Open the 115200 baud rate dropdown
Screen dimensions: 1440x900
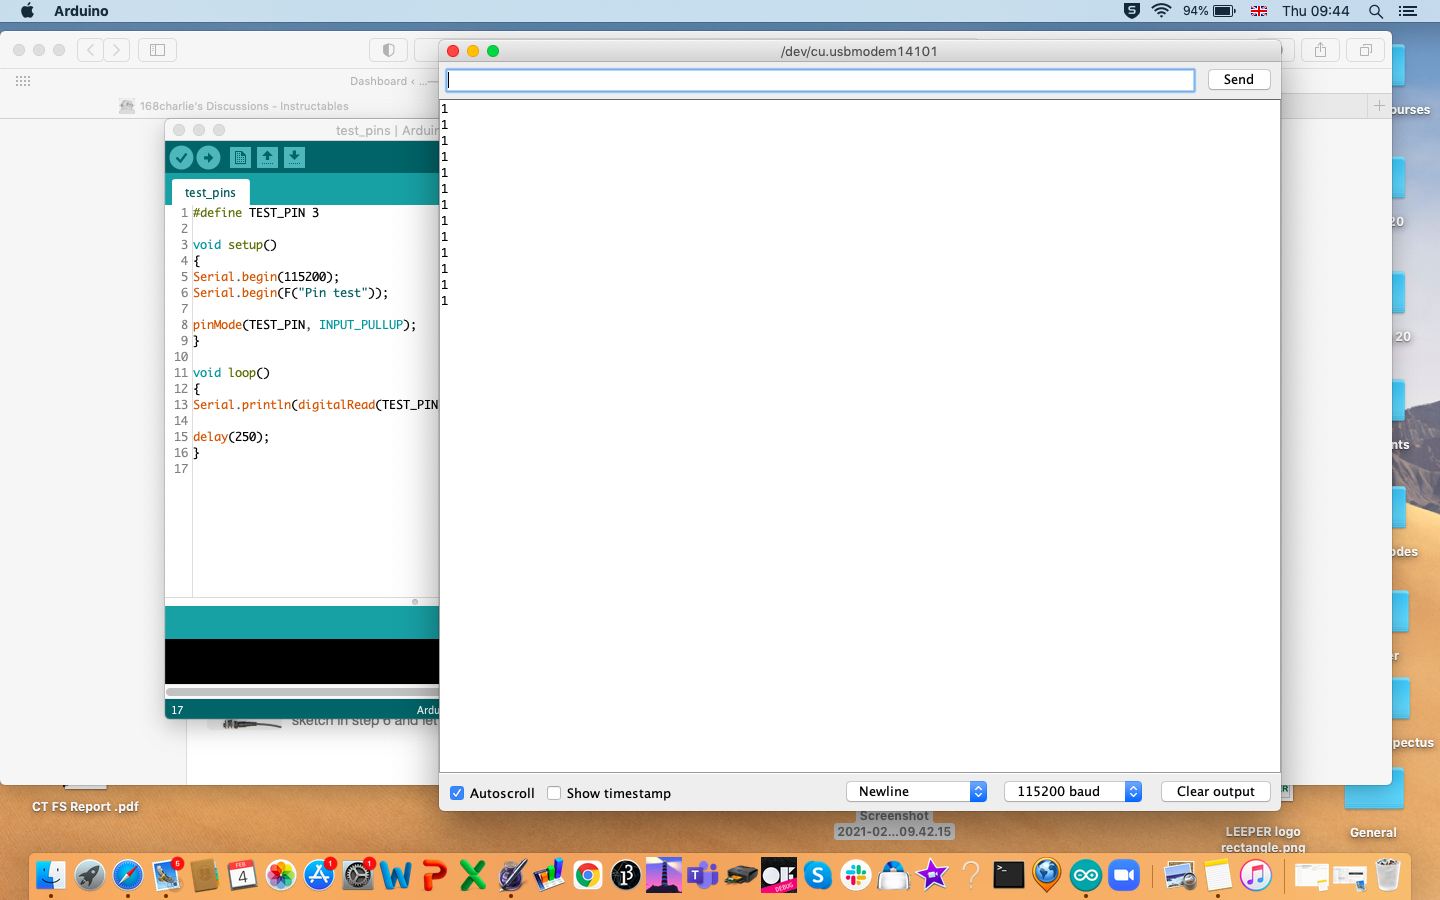(x=1072, y=791)
